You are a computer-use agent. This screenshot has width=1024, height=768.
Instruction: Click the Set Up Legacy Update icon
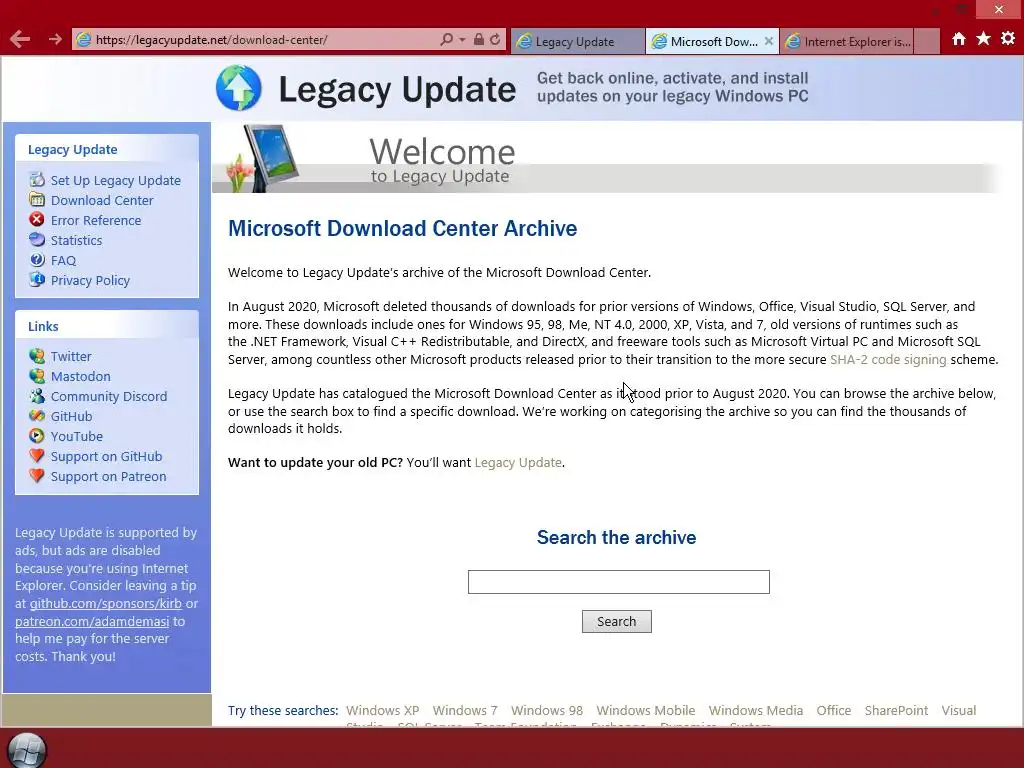tap(37, 180)
